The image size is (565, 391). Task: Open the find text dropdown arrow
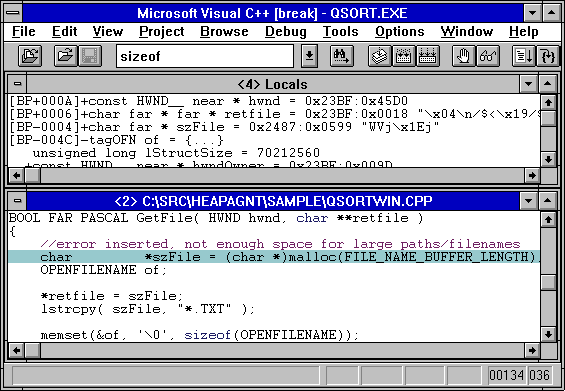[309, 56]
